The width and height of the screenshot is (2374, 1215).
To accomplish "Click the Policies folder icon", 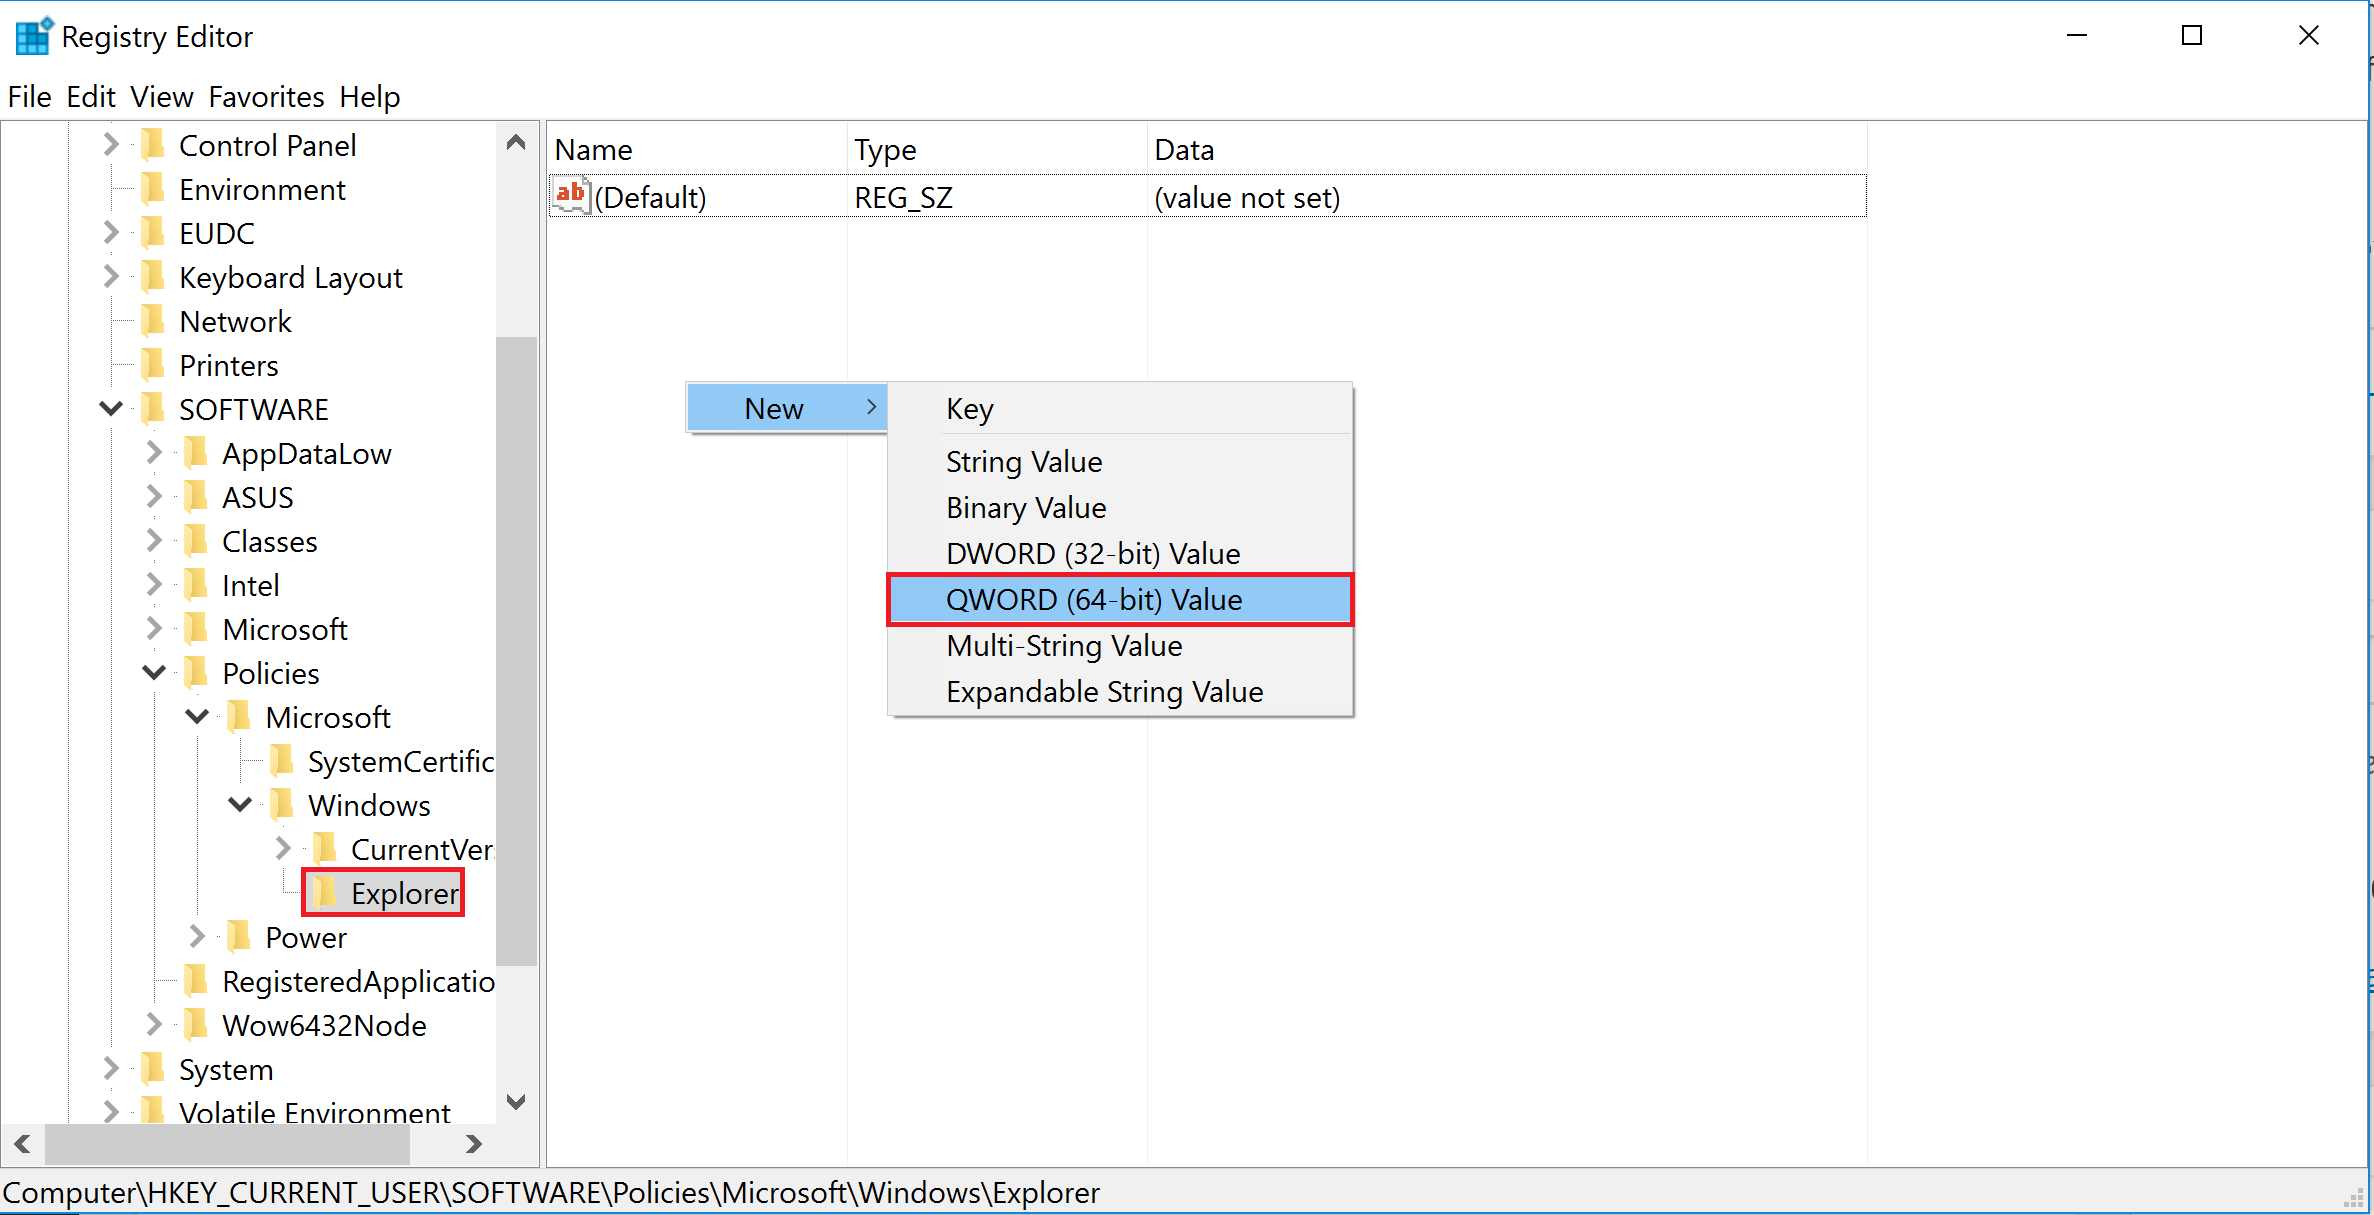I will [196, 674].
